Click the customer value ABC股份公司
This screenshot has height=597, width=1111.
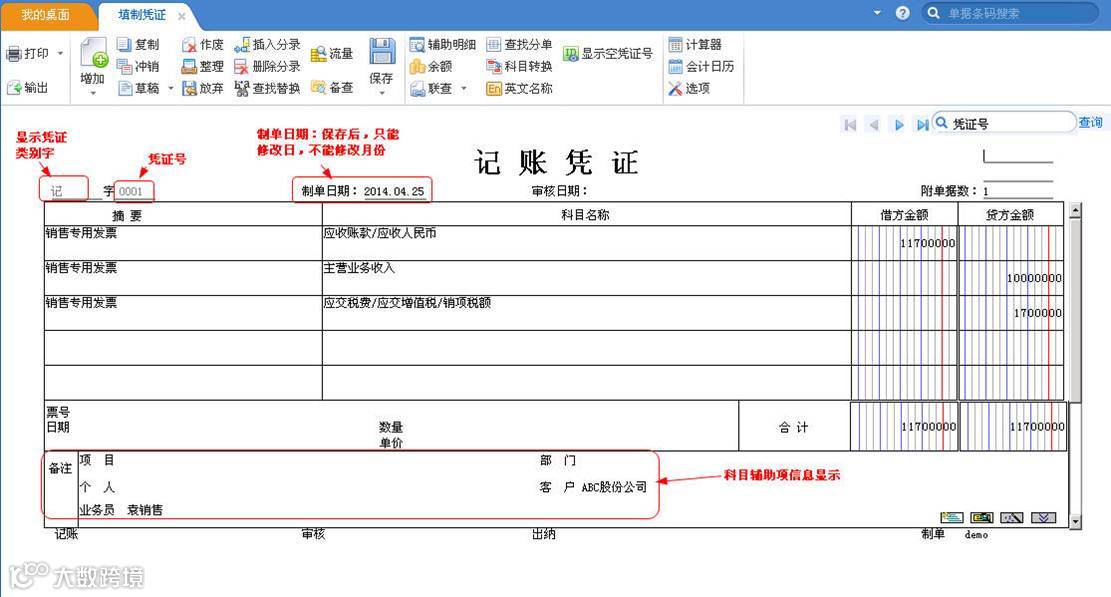(614, 487)
